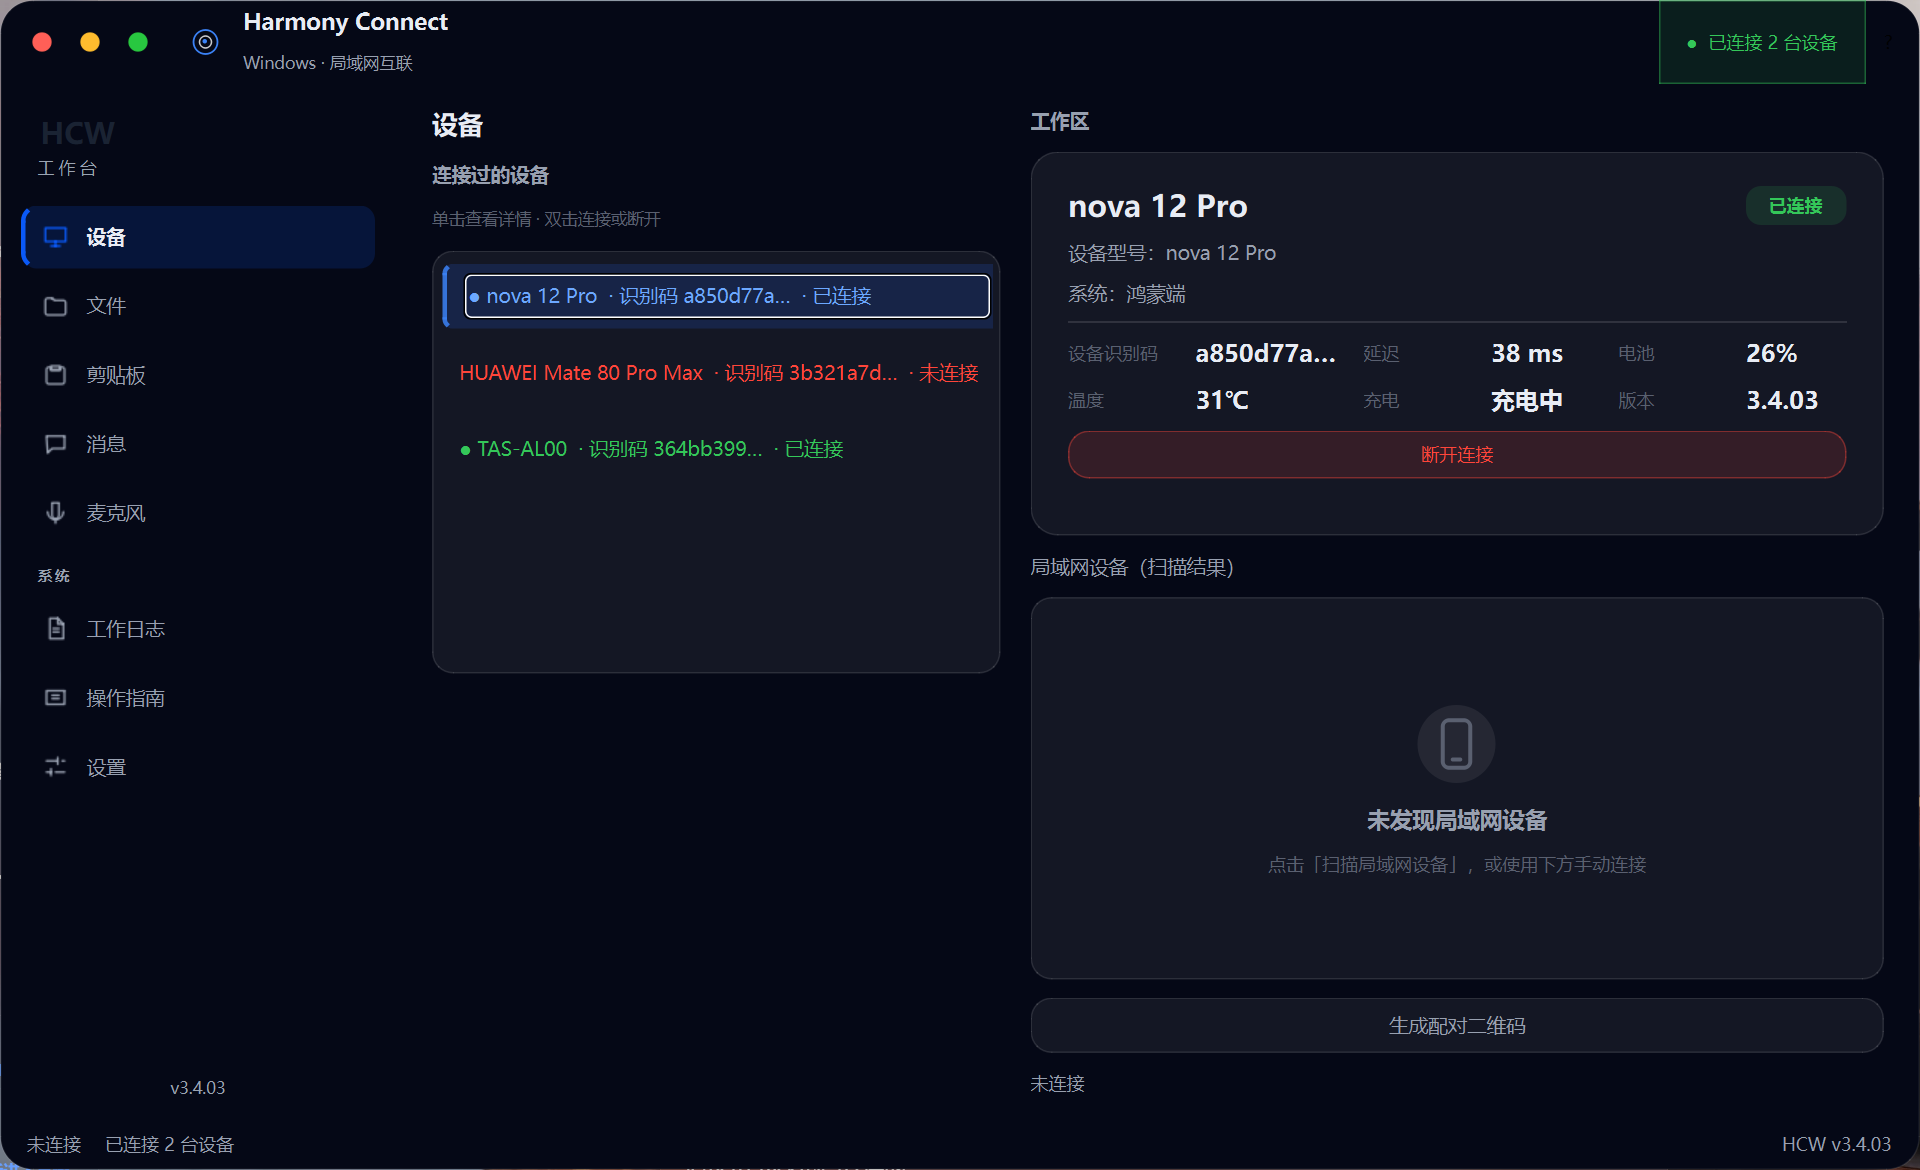Click charging status 充电中

click(x=1527, y=400)
